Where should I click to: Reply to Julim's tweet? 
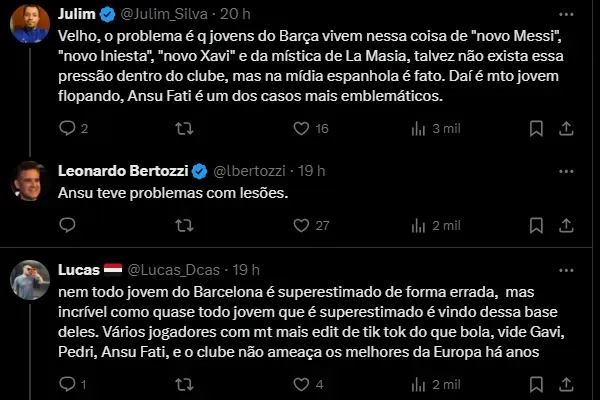point(68,128)
